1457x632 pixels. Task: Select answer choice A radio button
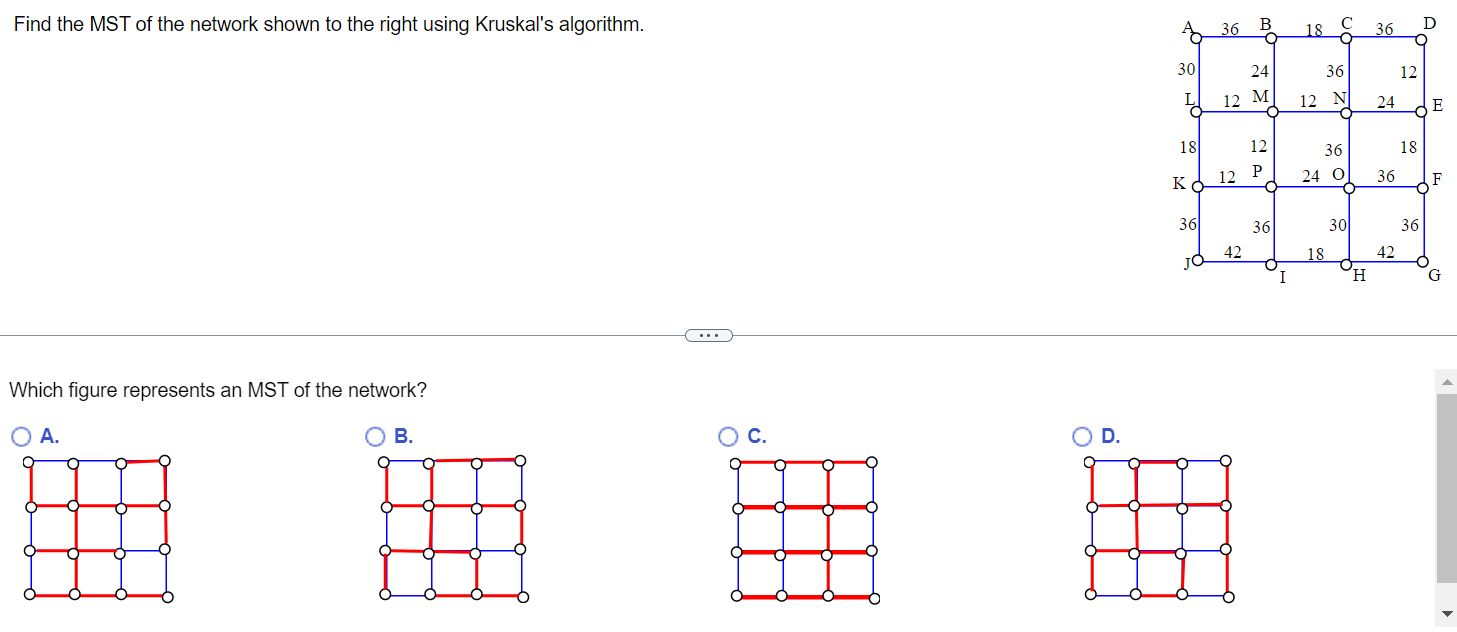21,435
